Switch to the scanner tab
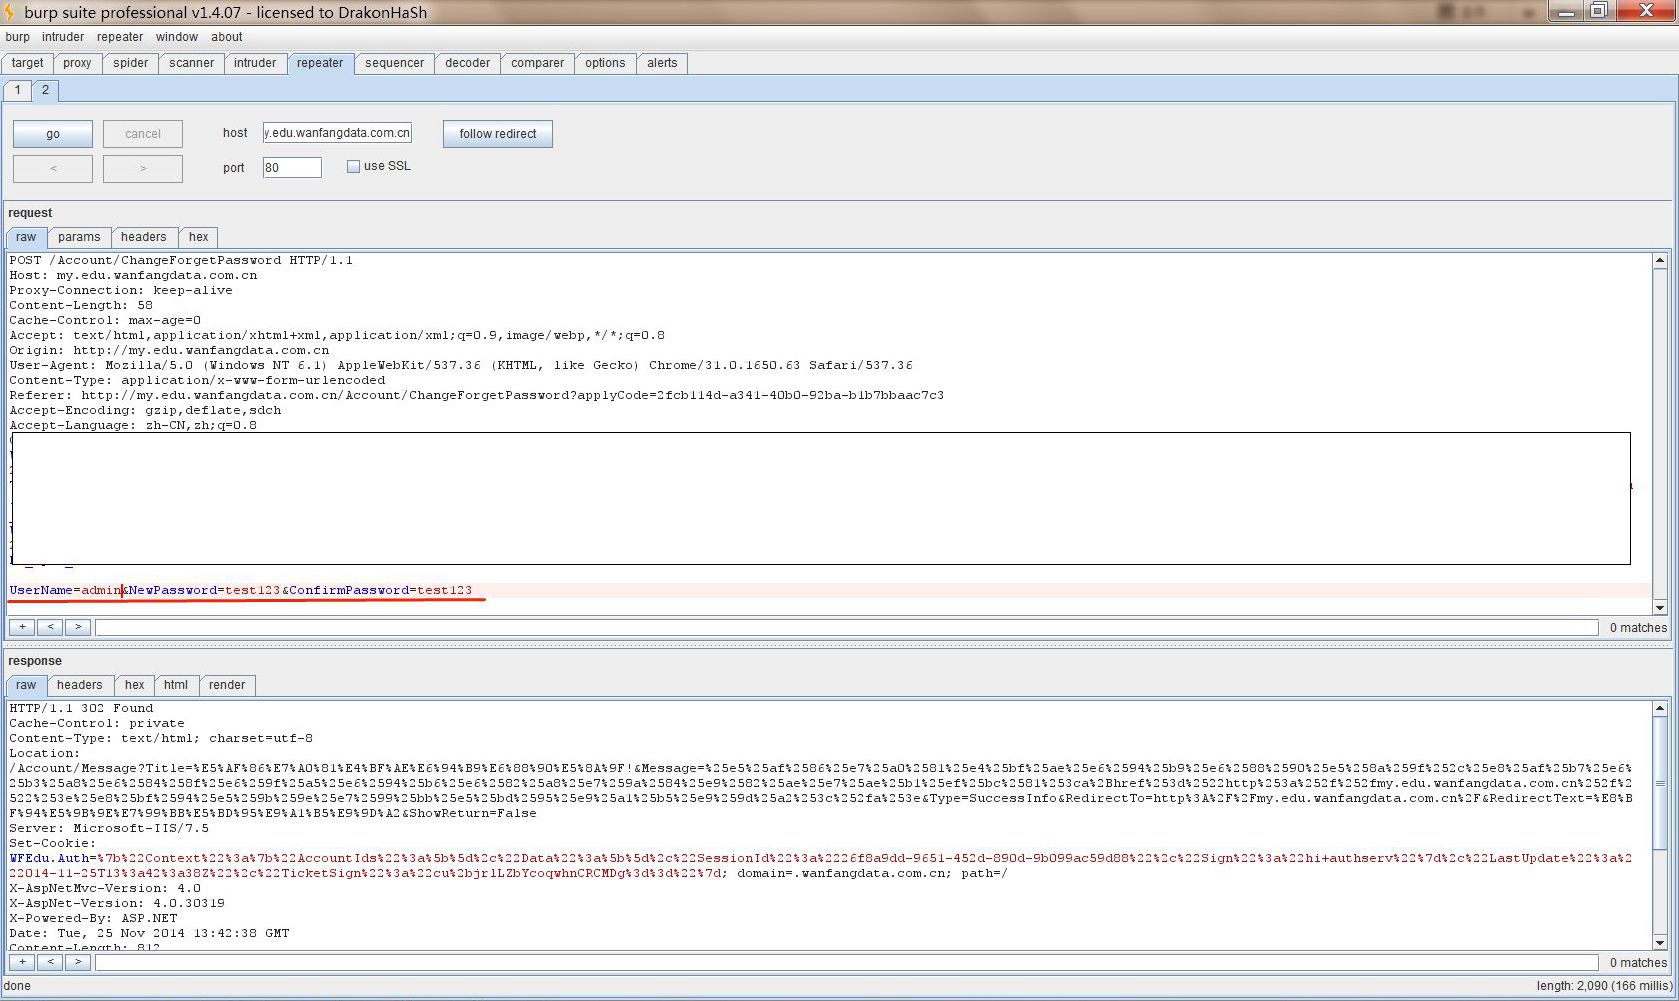 (x=191, y=63)
